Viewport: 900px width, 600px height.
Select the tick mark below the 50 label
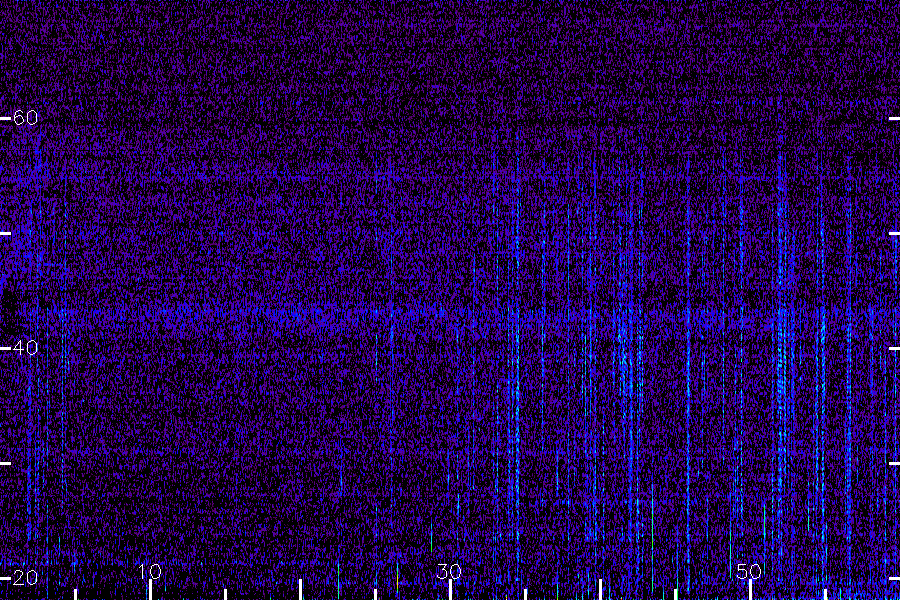coord(750,590)
